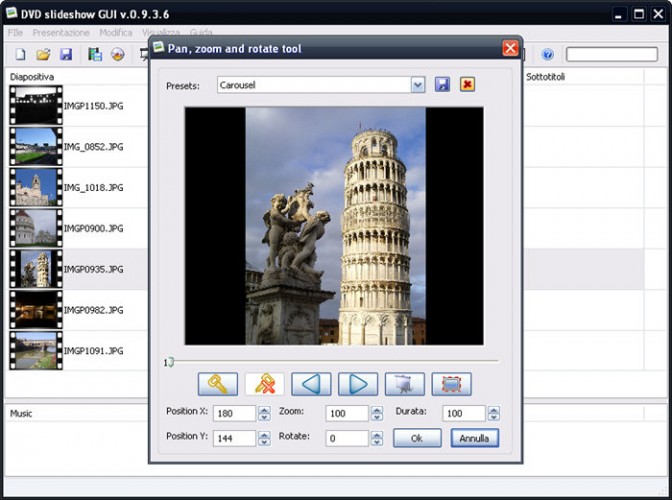
Task: Confirm with the Ok button
Action: [x=417, y=438]
